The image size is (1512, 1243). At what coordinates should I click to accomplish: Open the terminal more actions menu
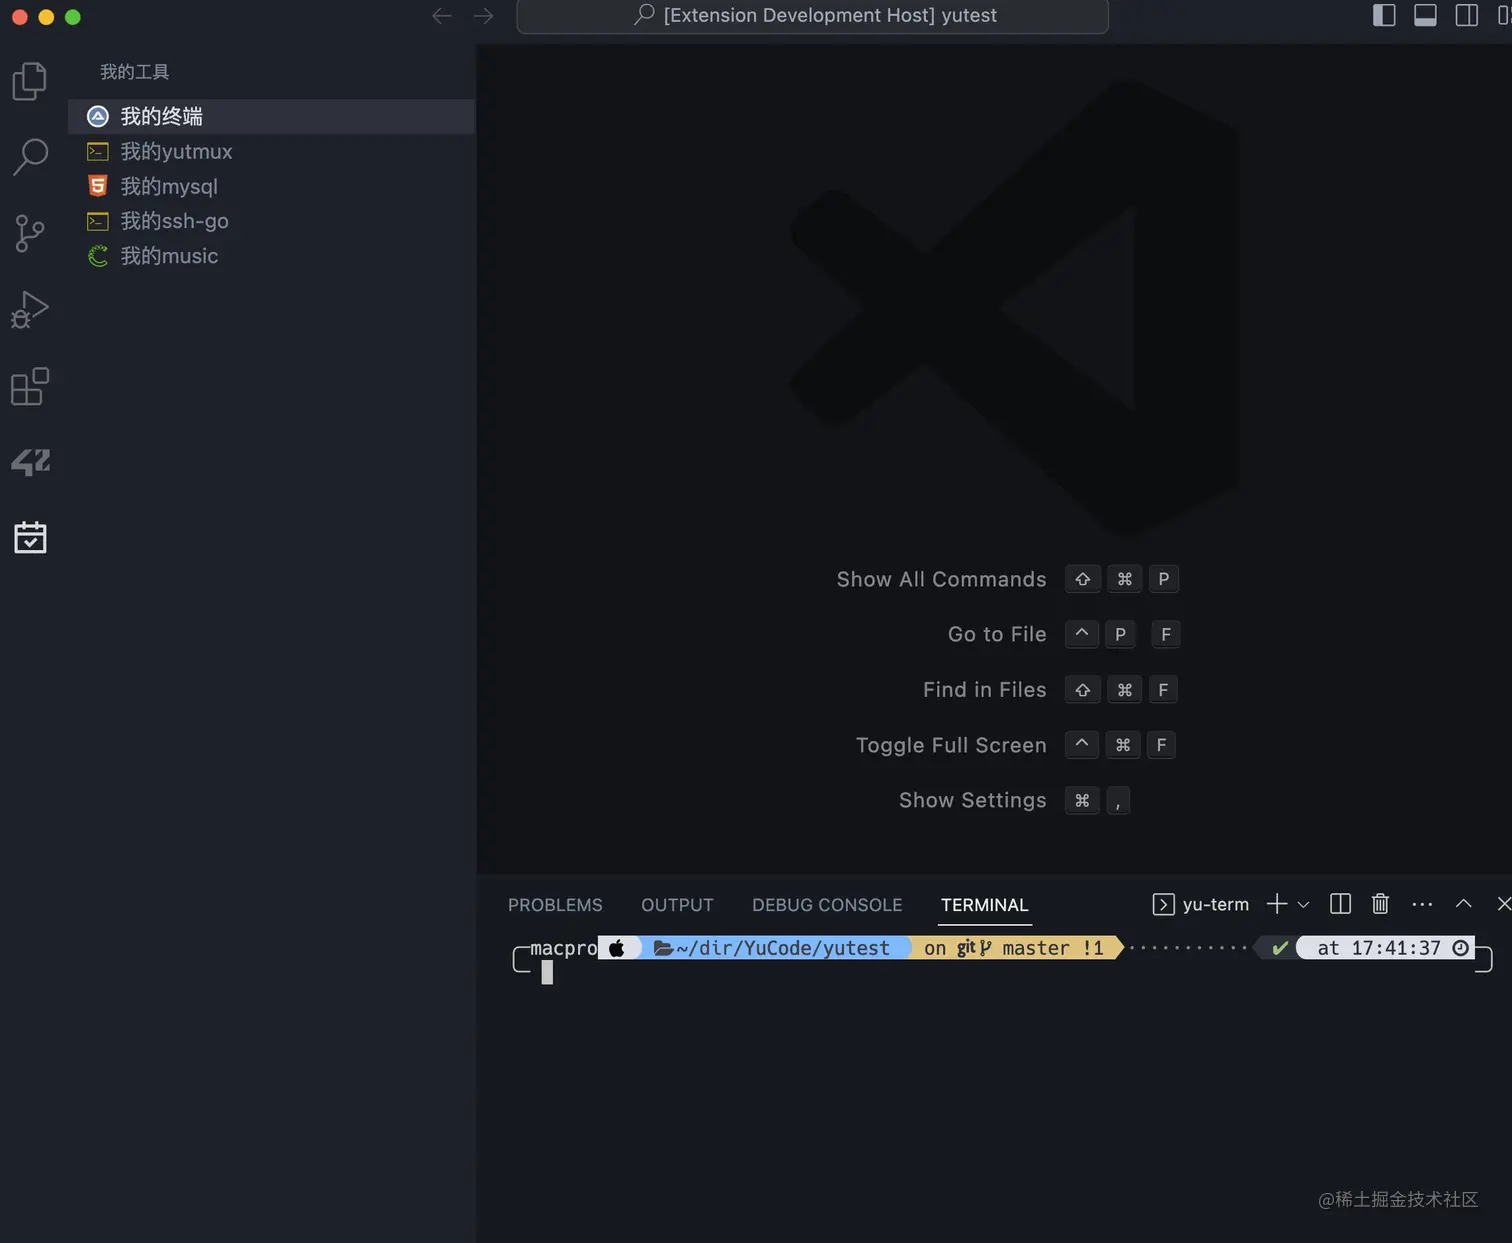pos(1422,904)
